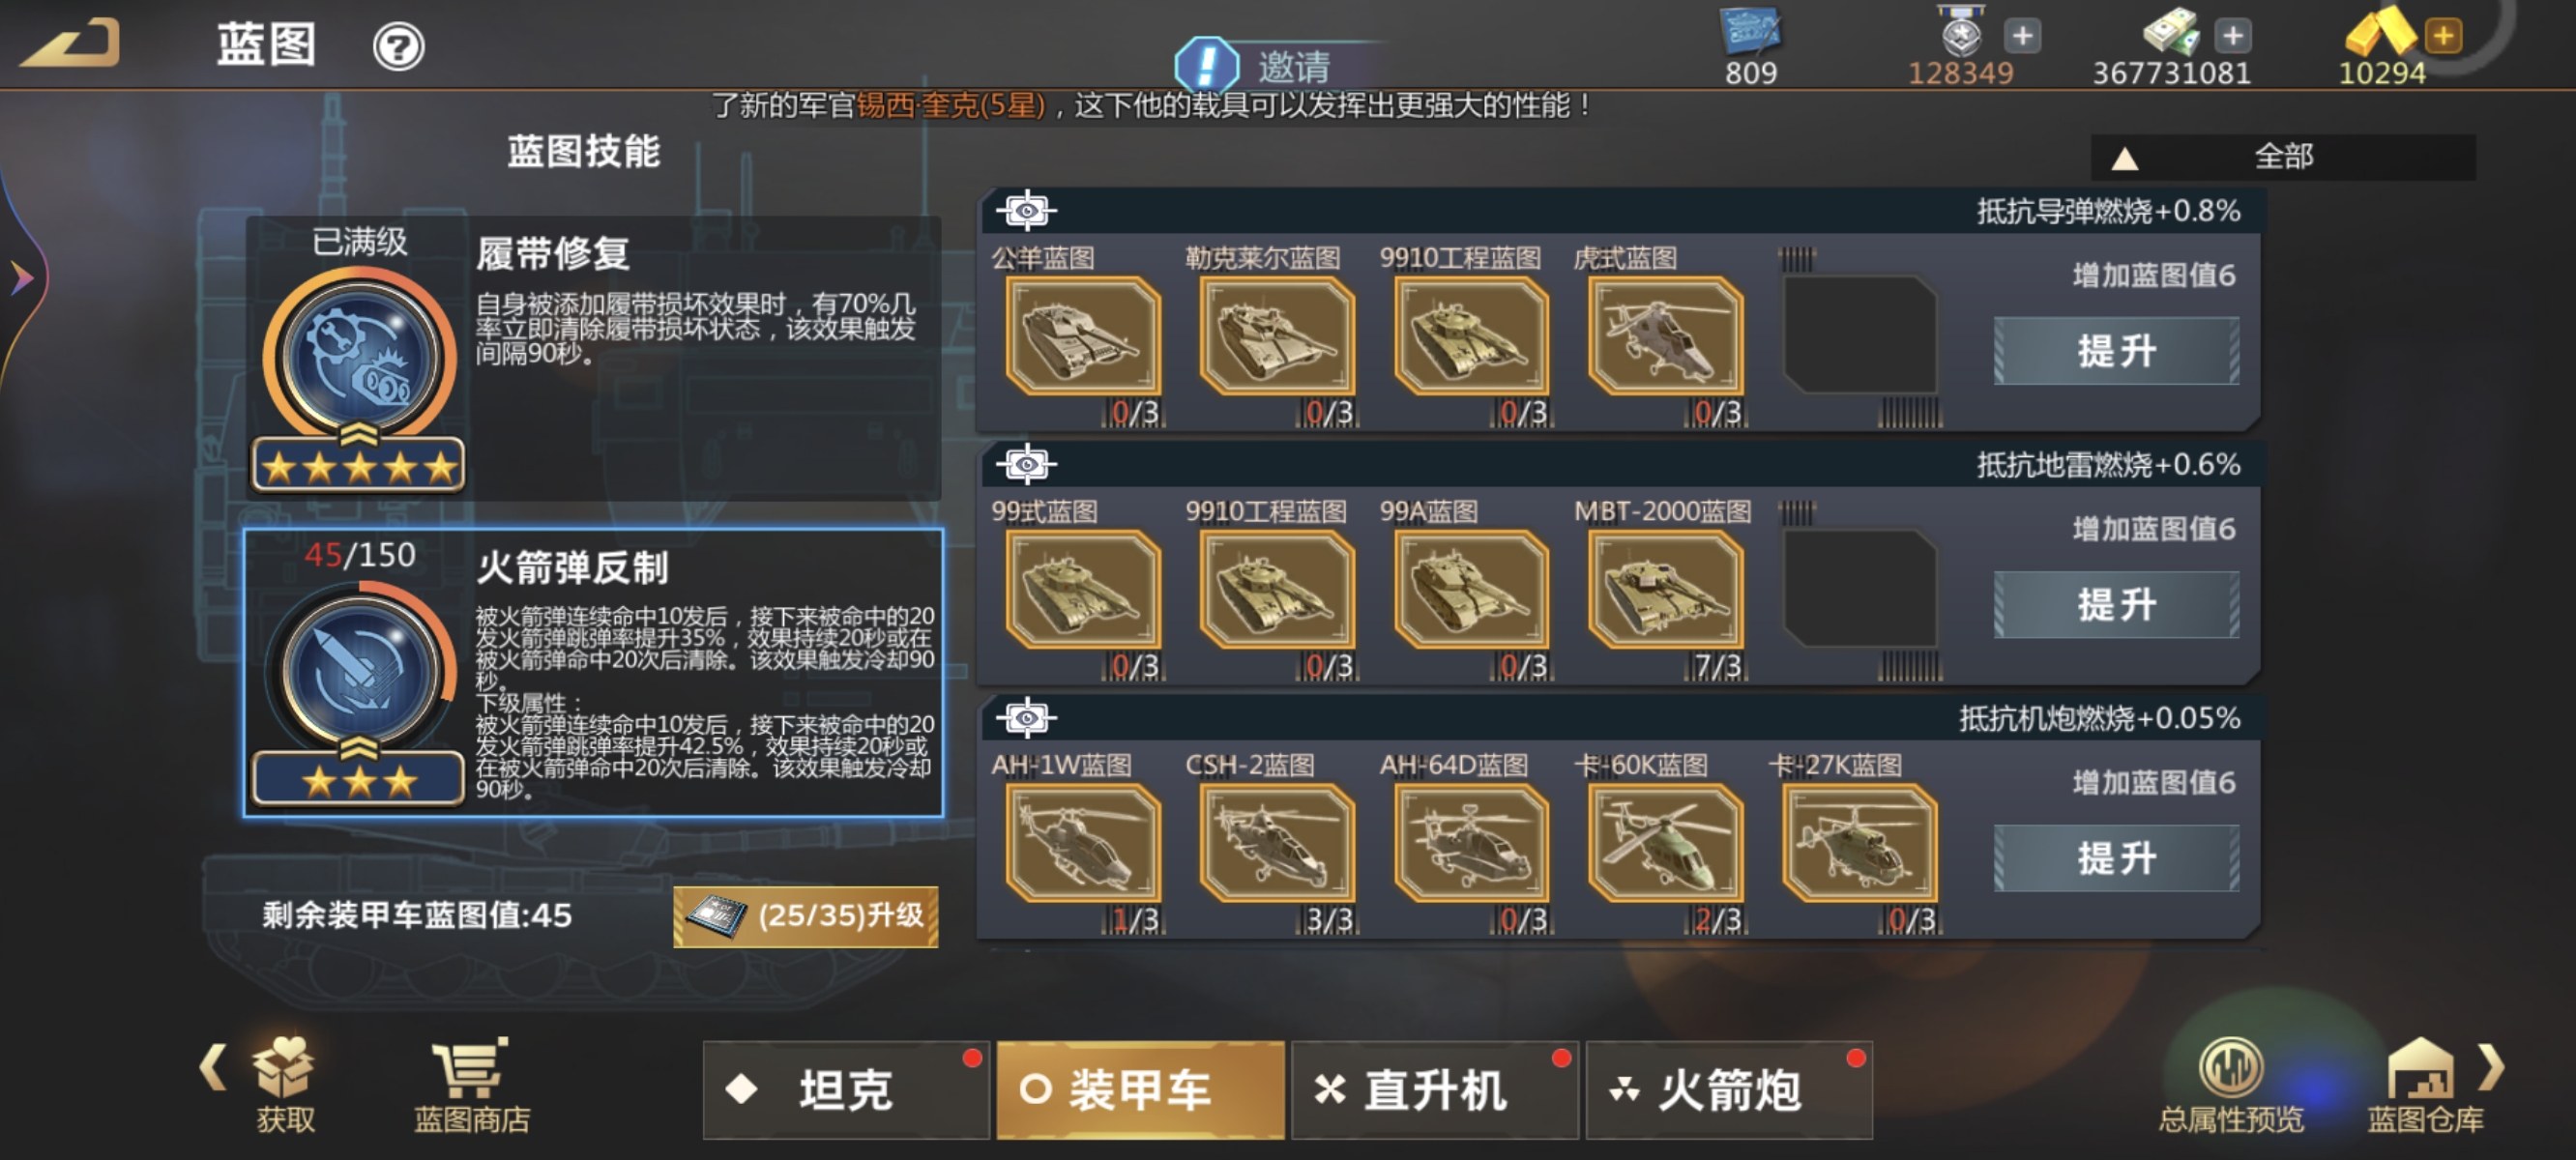Click the (25/35)升级 upgrade button
Image resolution: width=2576 pixels, height=1160 pixels.
click(806, 916)
